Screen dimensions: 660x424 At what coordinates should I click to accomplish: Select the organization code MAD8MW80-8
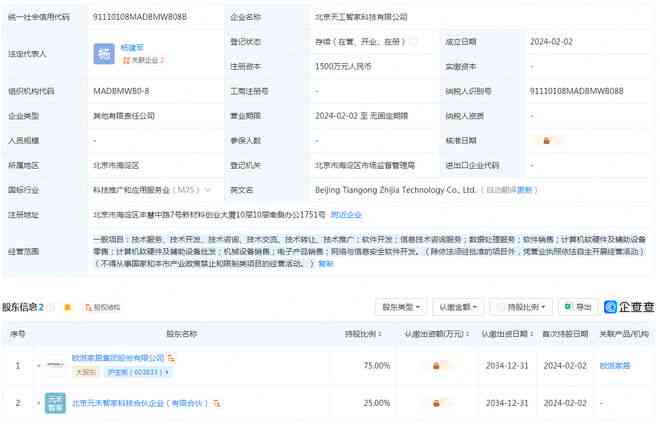pyautogui.click(x=121, y=91)
